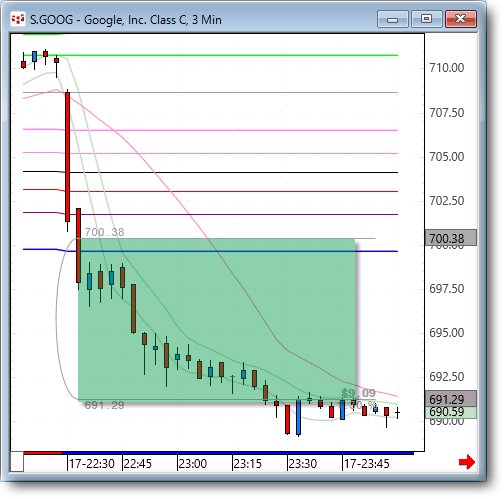Click the 17-23:45 time axis label
This screenshot has height=499, width=504.
pyautogui.click(x=367, y=464)
